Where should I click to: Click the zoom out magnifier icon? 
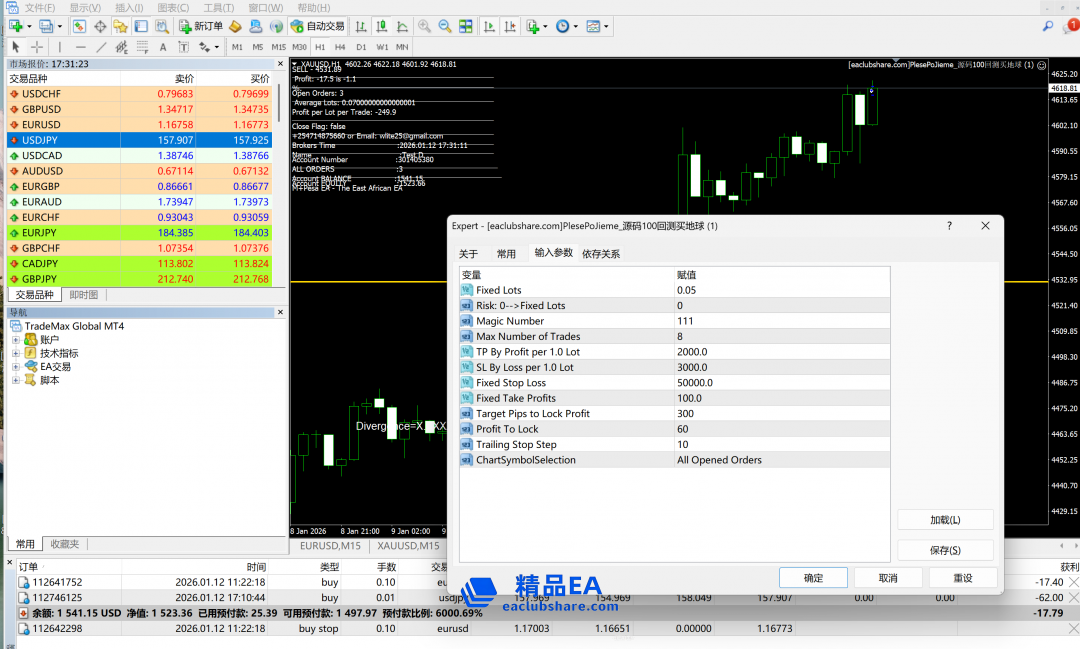[445, 26]
